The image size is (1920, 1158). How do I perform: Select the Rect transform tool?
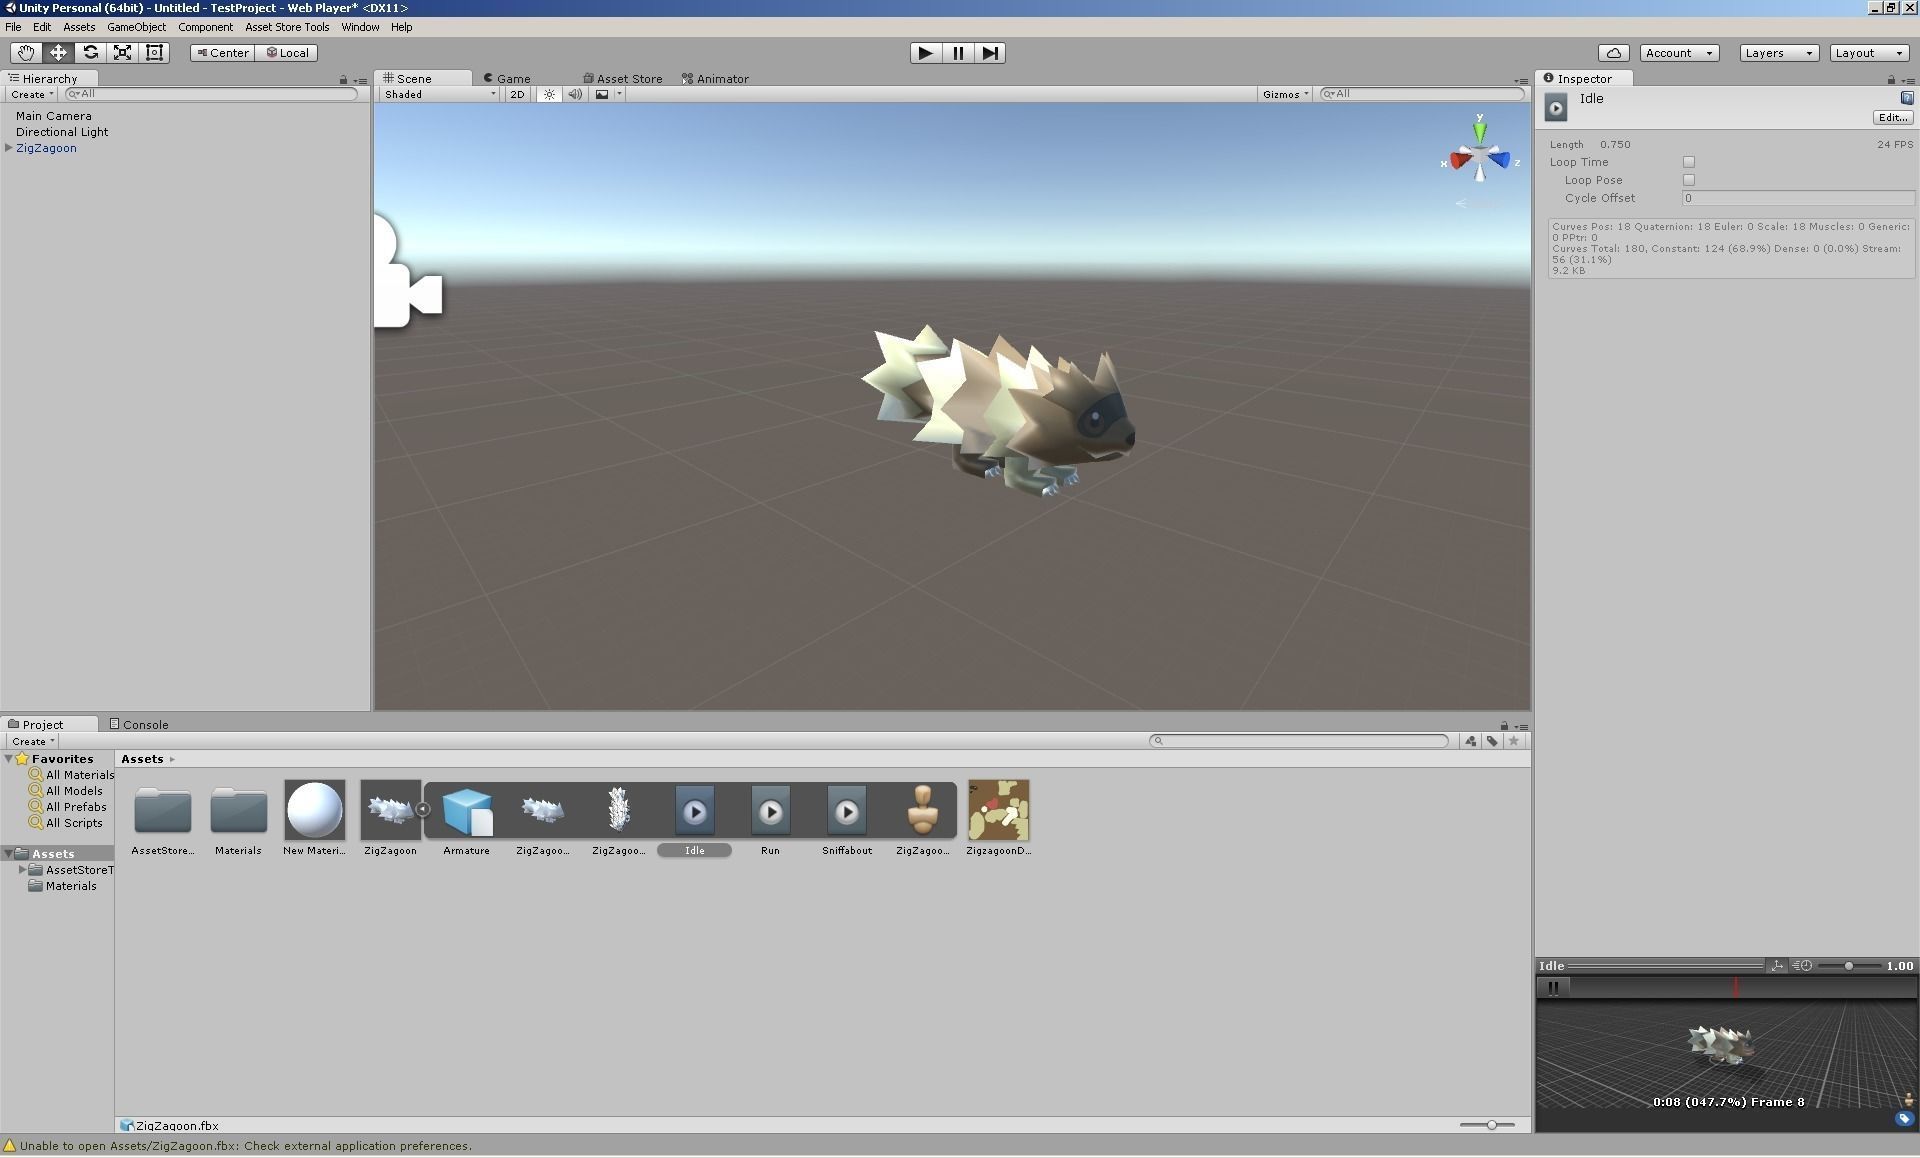(x=154, y=53)
